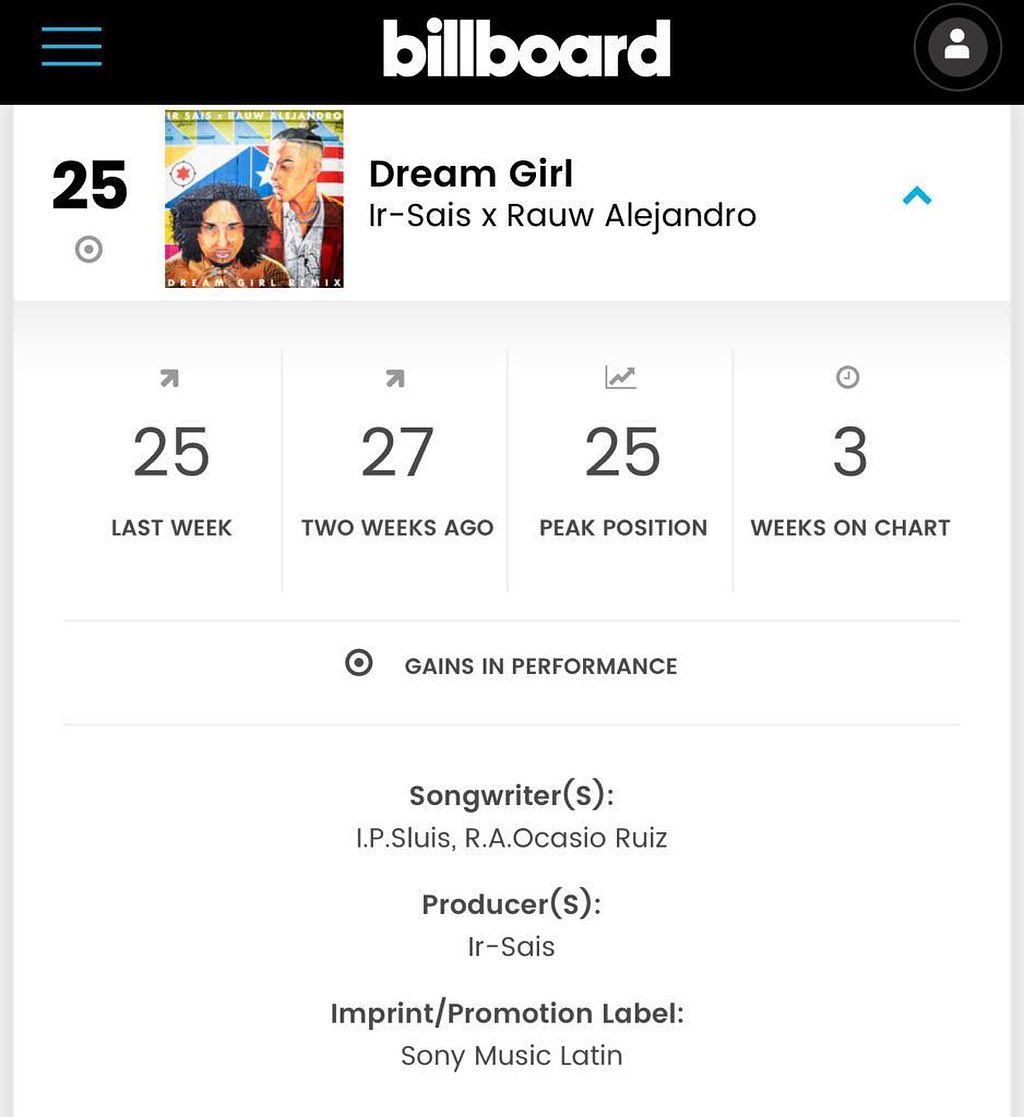
Task: Collapse the Dream Girl chart entry chevron
Action: 917,195
